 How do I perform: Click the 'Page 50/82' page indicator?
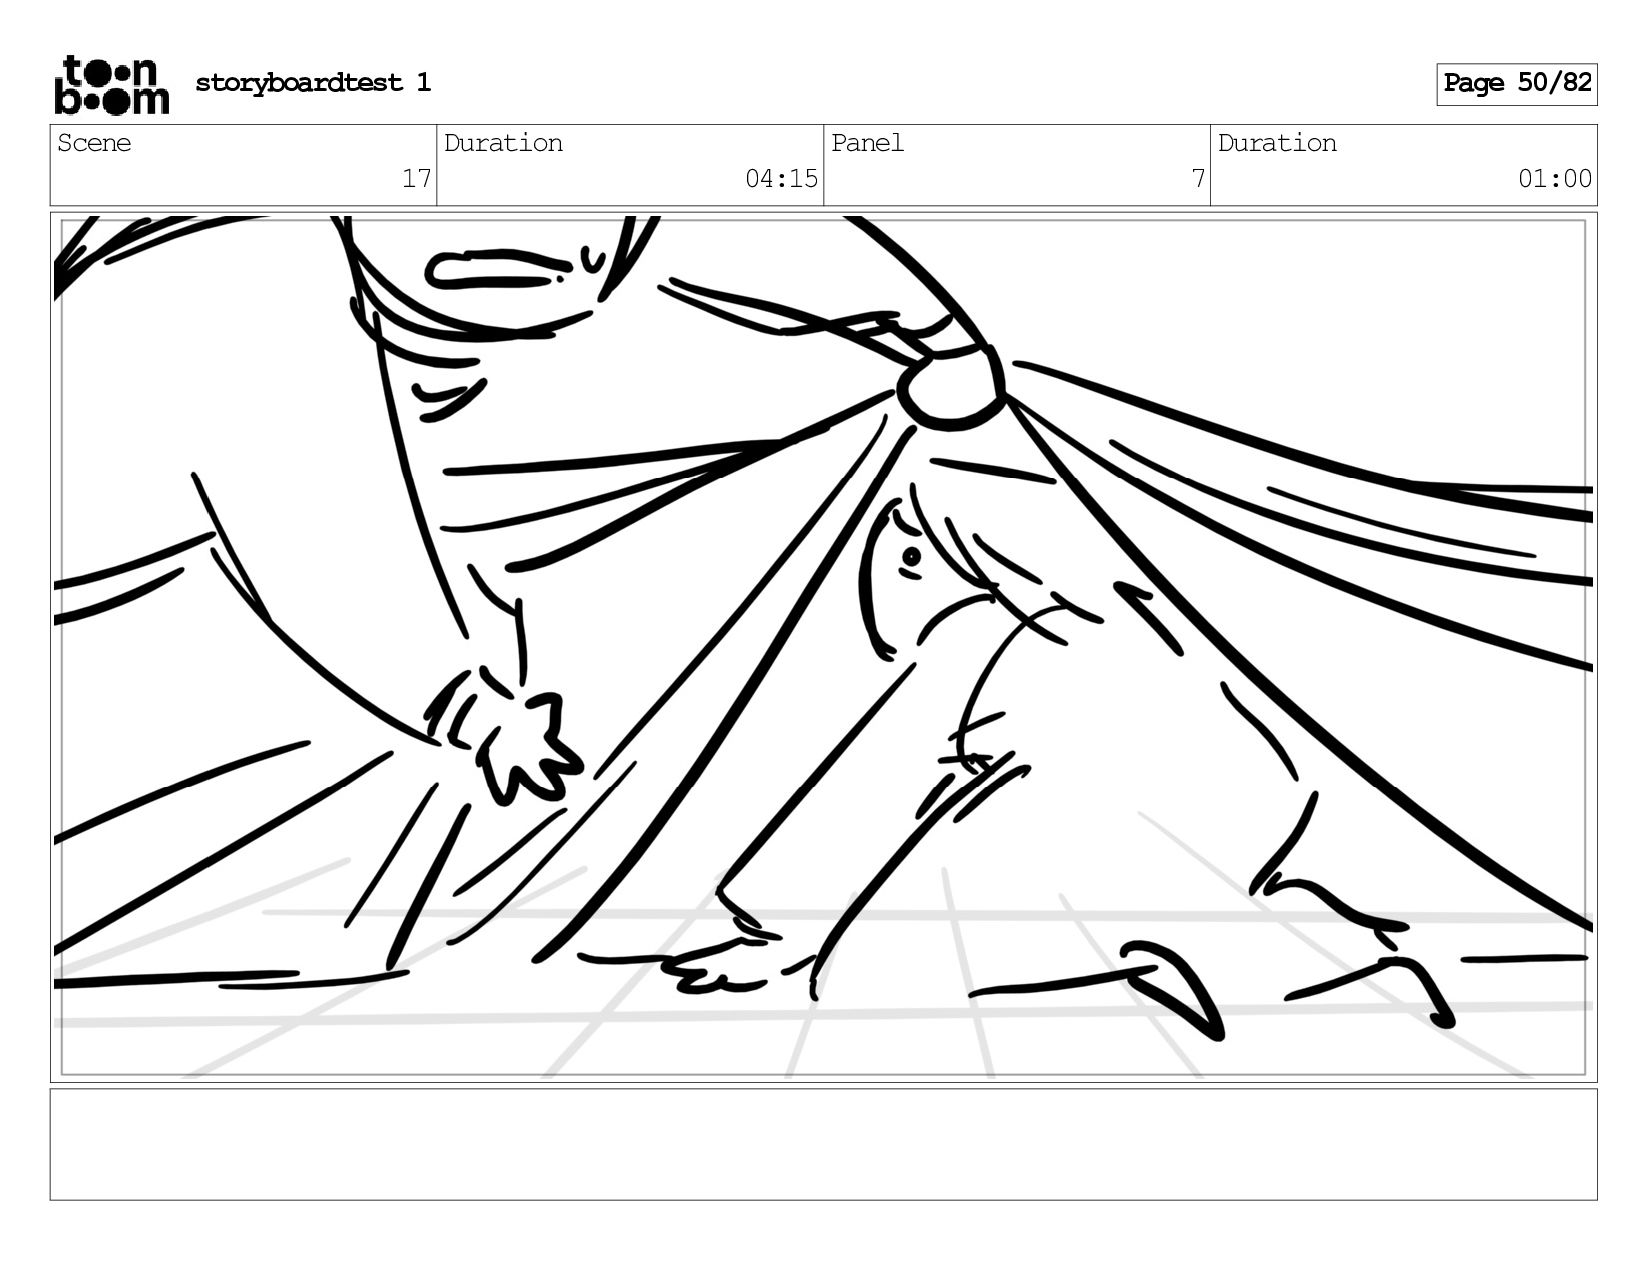[x=1516, y=84]
